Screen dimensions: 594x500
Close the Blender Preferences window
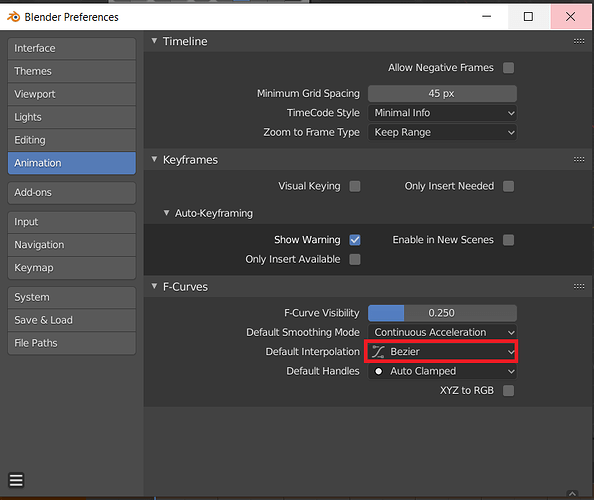coord(570,17)
